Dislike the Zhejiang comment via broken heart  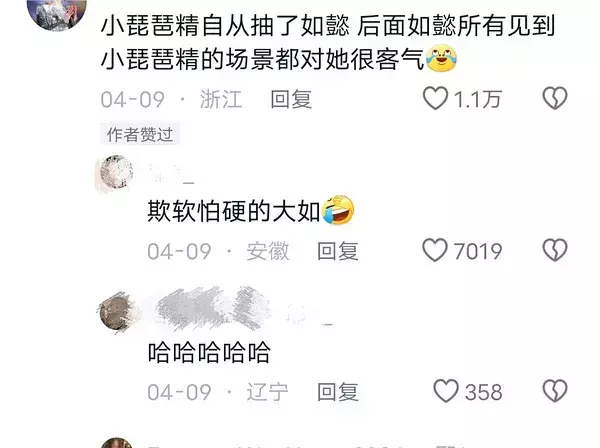[555, 98]
